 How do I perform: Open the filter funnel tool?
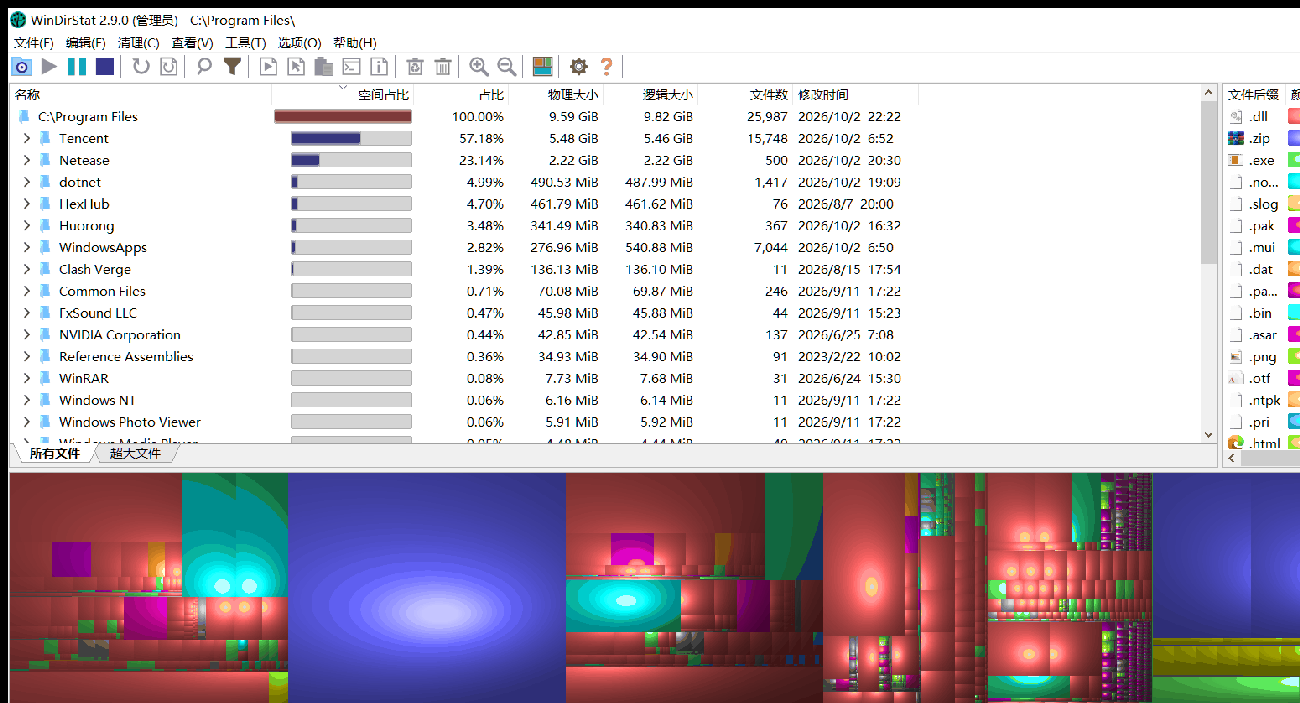tap(232, 66)
